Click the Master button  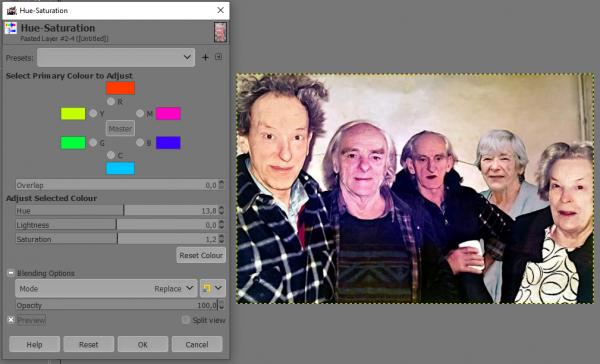(120, 129)
